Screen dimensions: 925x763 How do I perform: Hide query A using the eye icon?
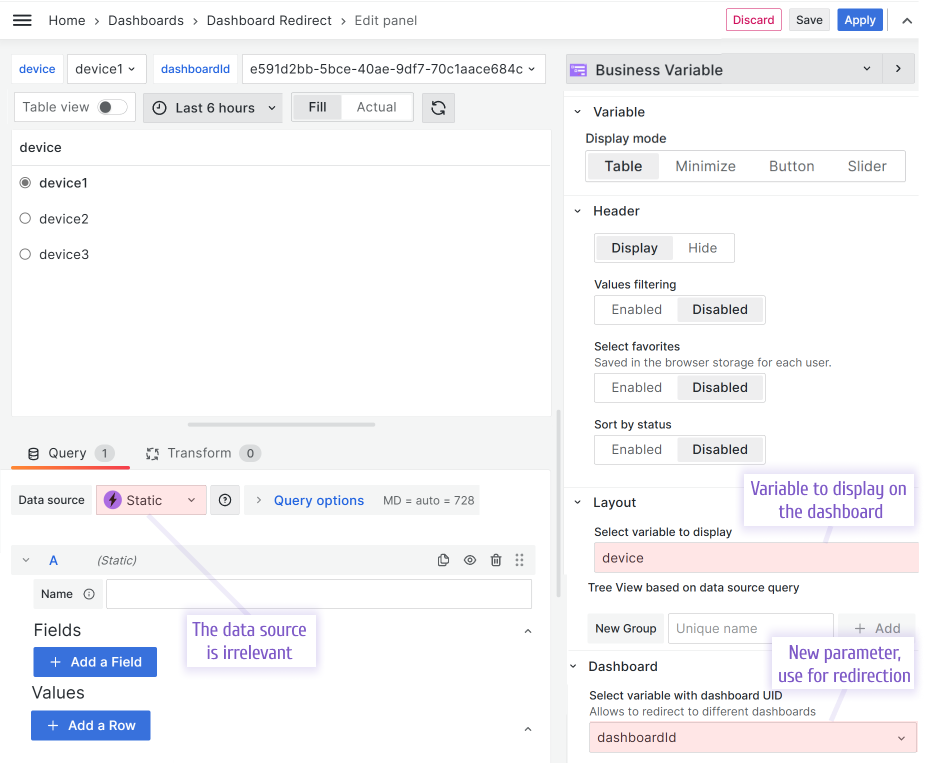(469, 560)
